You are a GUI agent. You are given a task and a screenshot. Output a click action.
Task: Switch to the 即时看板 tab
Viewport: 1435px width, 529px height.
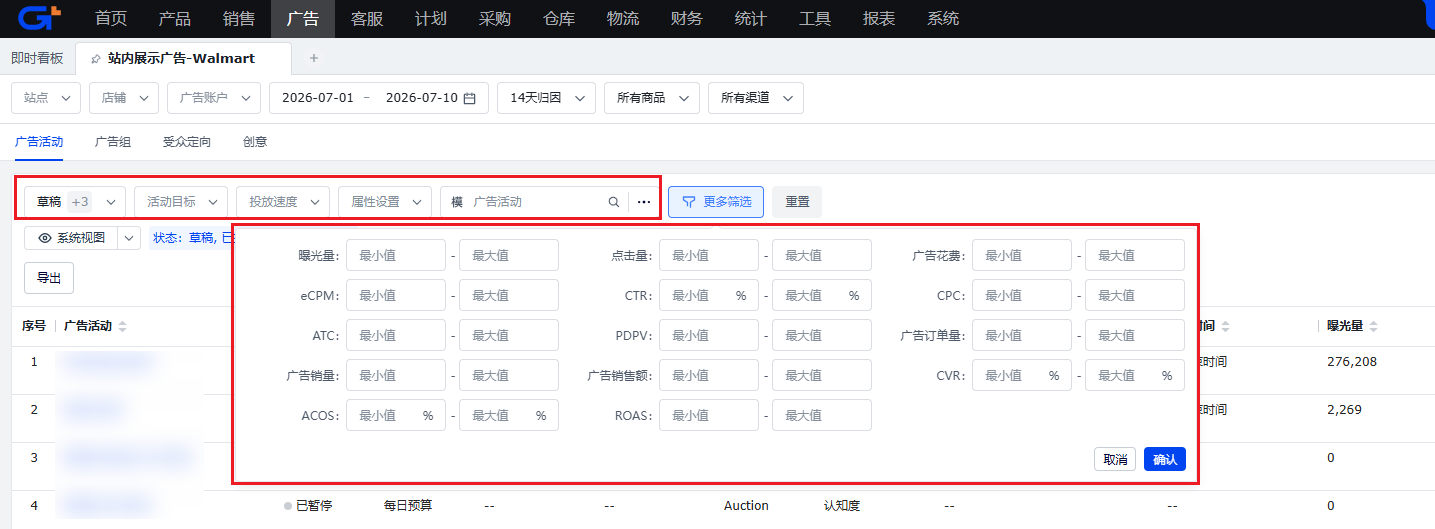37,58
